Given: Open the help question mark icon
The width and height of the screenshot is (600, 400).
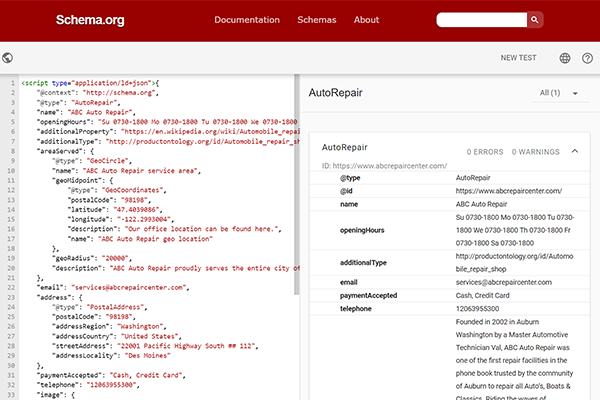Looking at the screenshot, I should 587,58.
